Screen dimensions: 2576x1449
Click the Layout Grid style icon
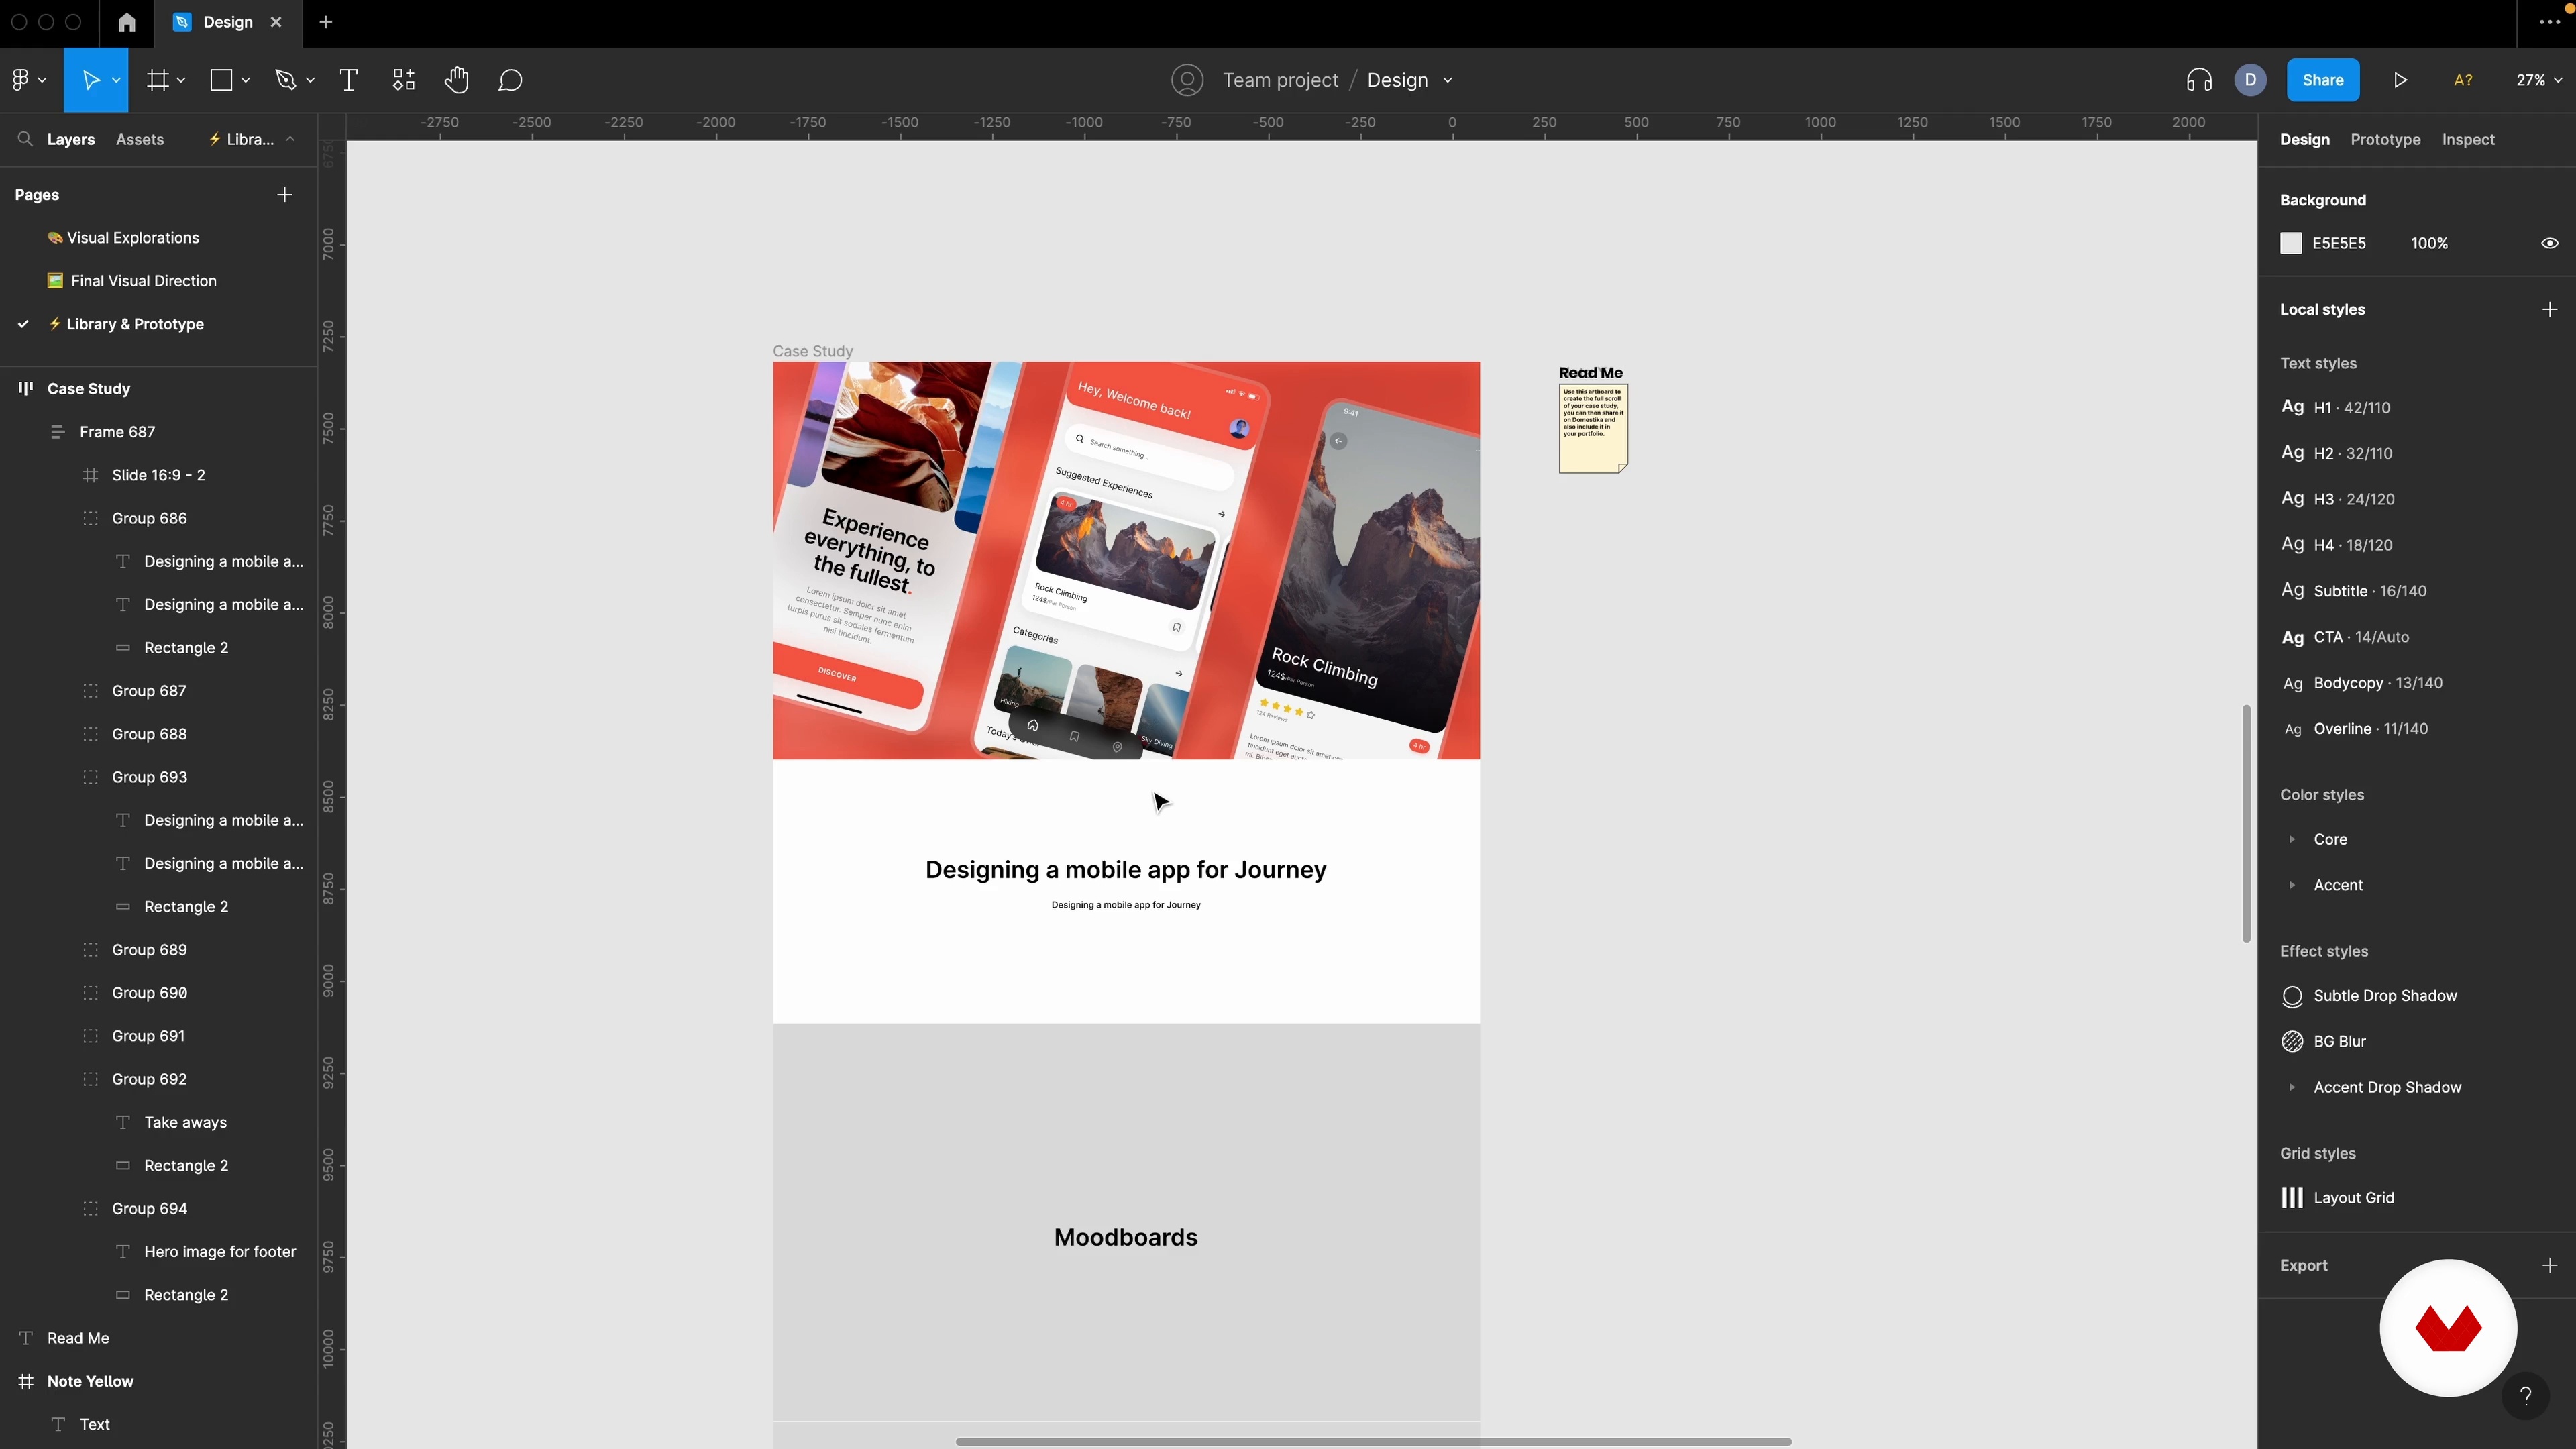tap(2292, 1197)
